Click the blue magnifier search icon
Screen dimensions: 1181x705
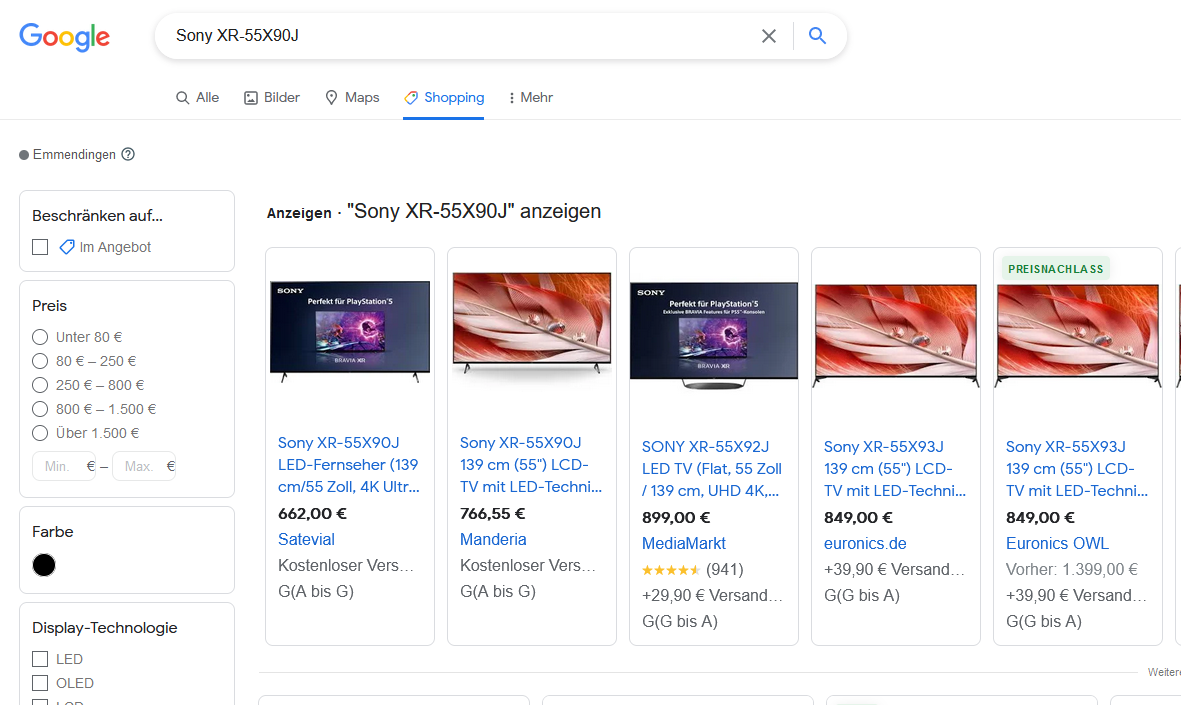coord(817,35)
